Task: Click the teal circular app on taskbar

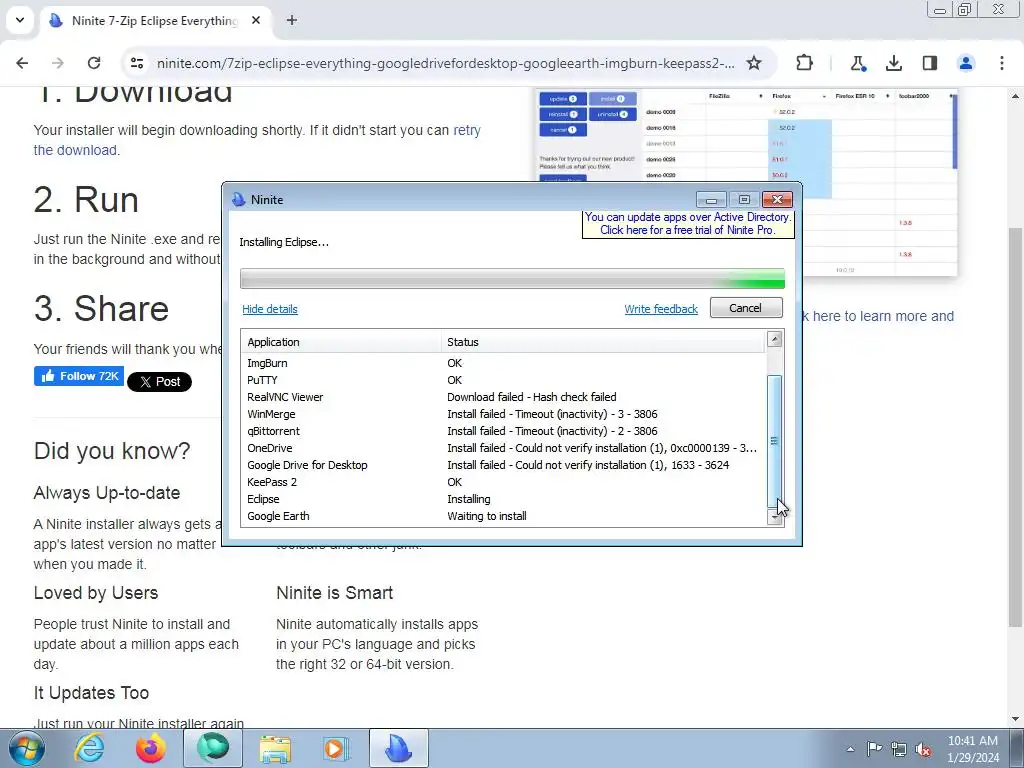Action: click(x=213, y=748)
